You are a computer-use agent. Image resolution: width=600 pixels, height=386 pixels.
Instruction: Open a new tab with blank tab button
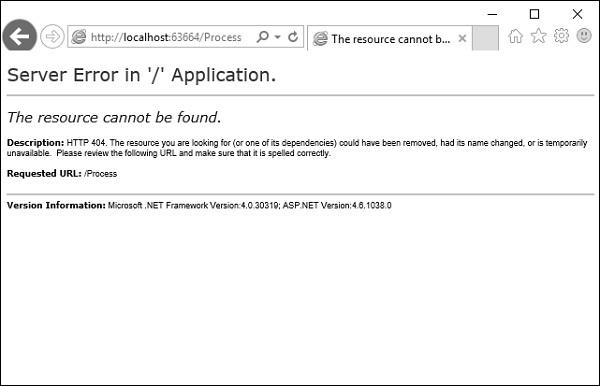click(485, 38)
